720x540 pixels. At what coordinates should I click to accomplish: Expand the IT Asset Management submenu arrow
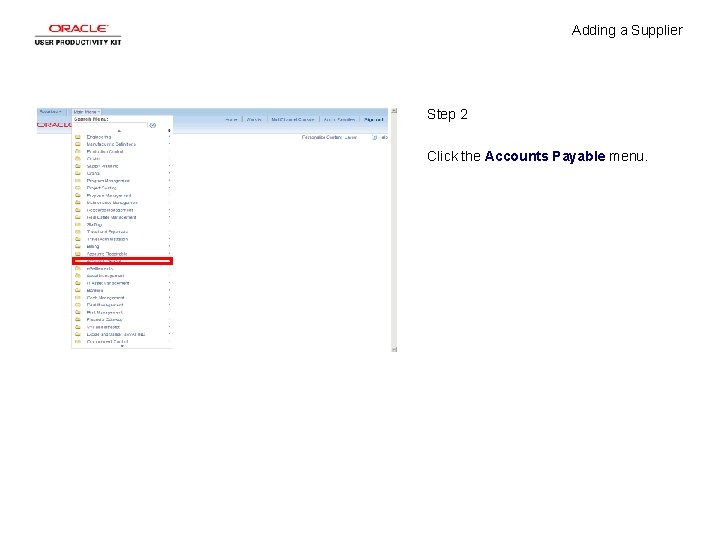169,283
